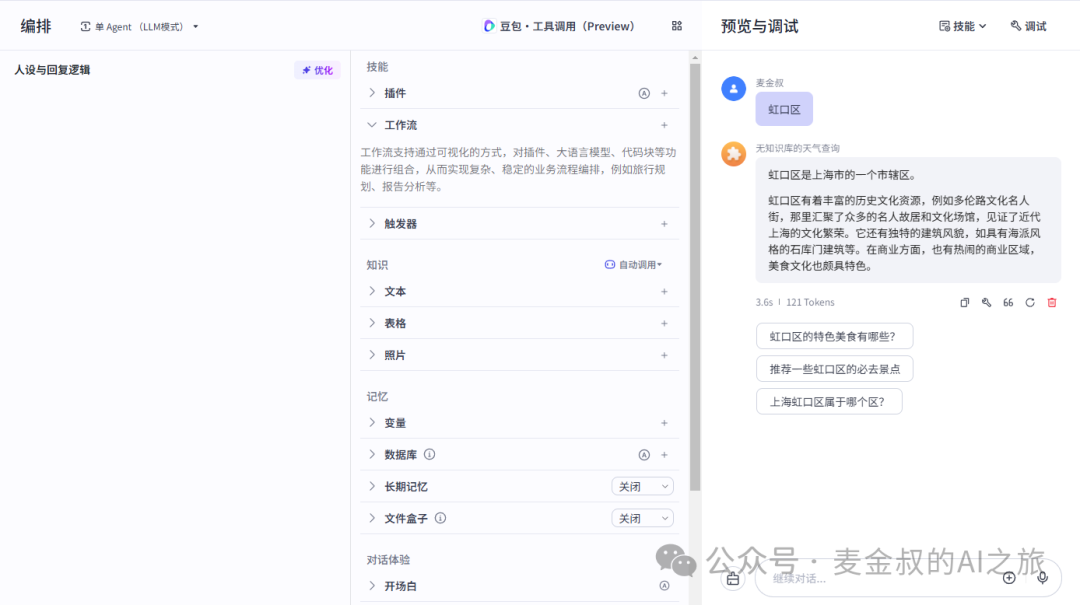Click the auto-add icon in 数据库 row
Viewport: 1080px width, 605px height.
(x=643, y=455)
